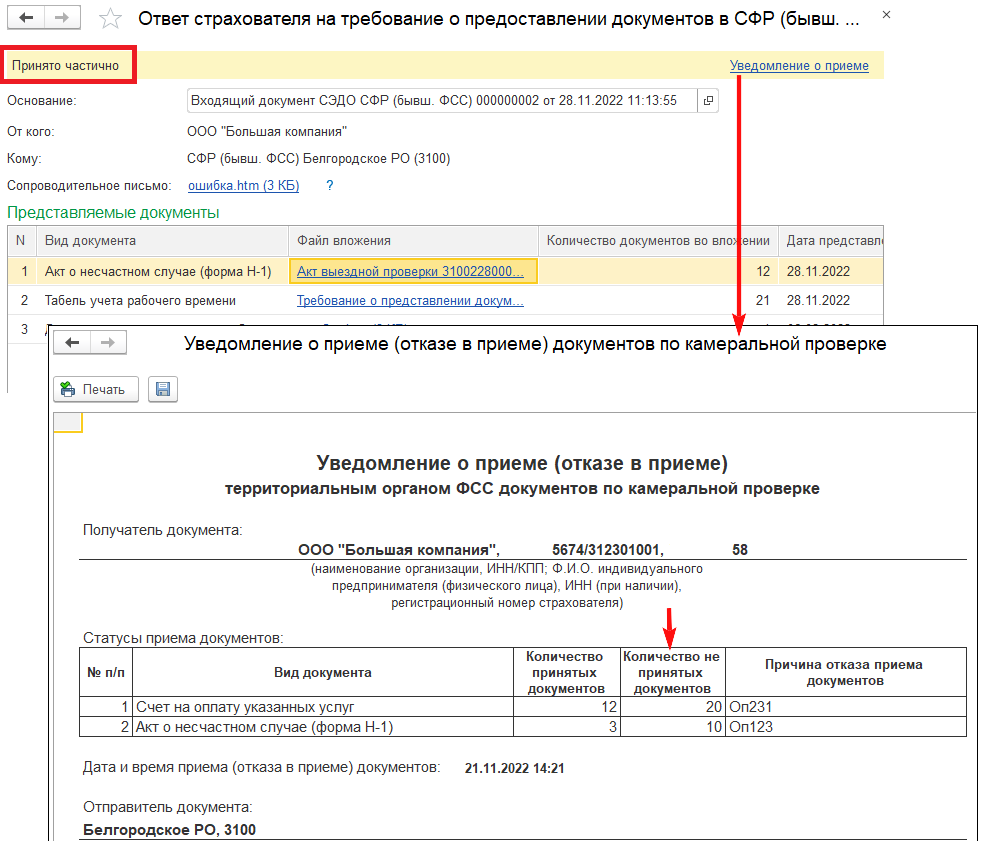This screenshot has height=841, width=991.
Task: Show help via question mark
Action: pyautogui.click(x=329, y=185)
